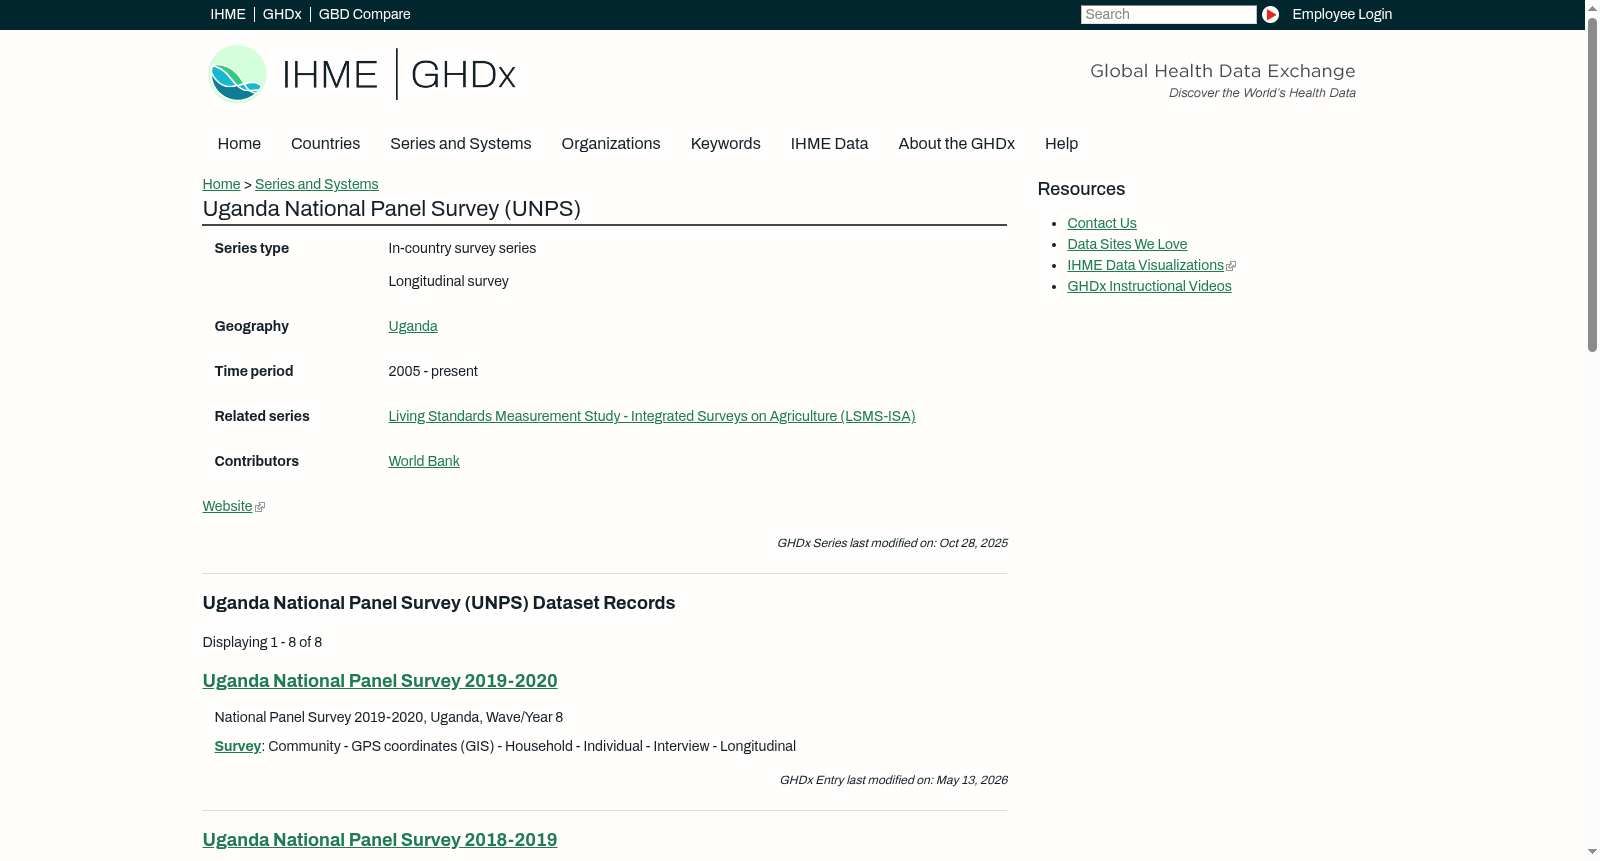Click external link icon after IHME Data Visualizations
1600x861 pixels.
click(1231, 266)
